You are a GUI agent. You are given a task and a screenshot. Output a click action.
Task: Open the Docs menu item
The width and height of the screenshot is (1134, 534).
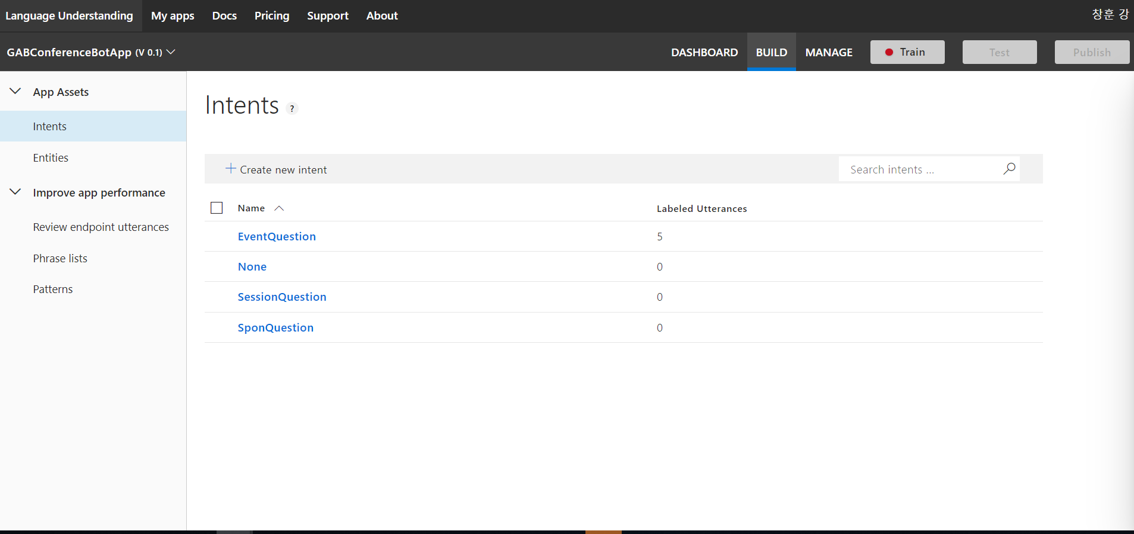click(224, 15)
